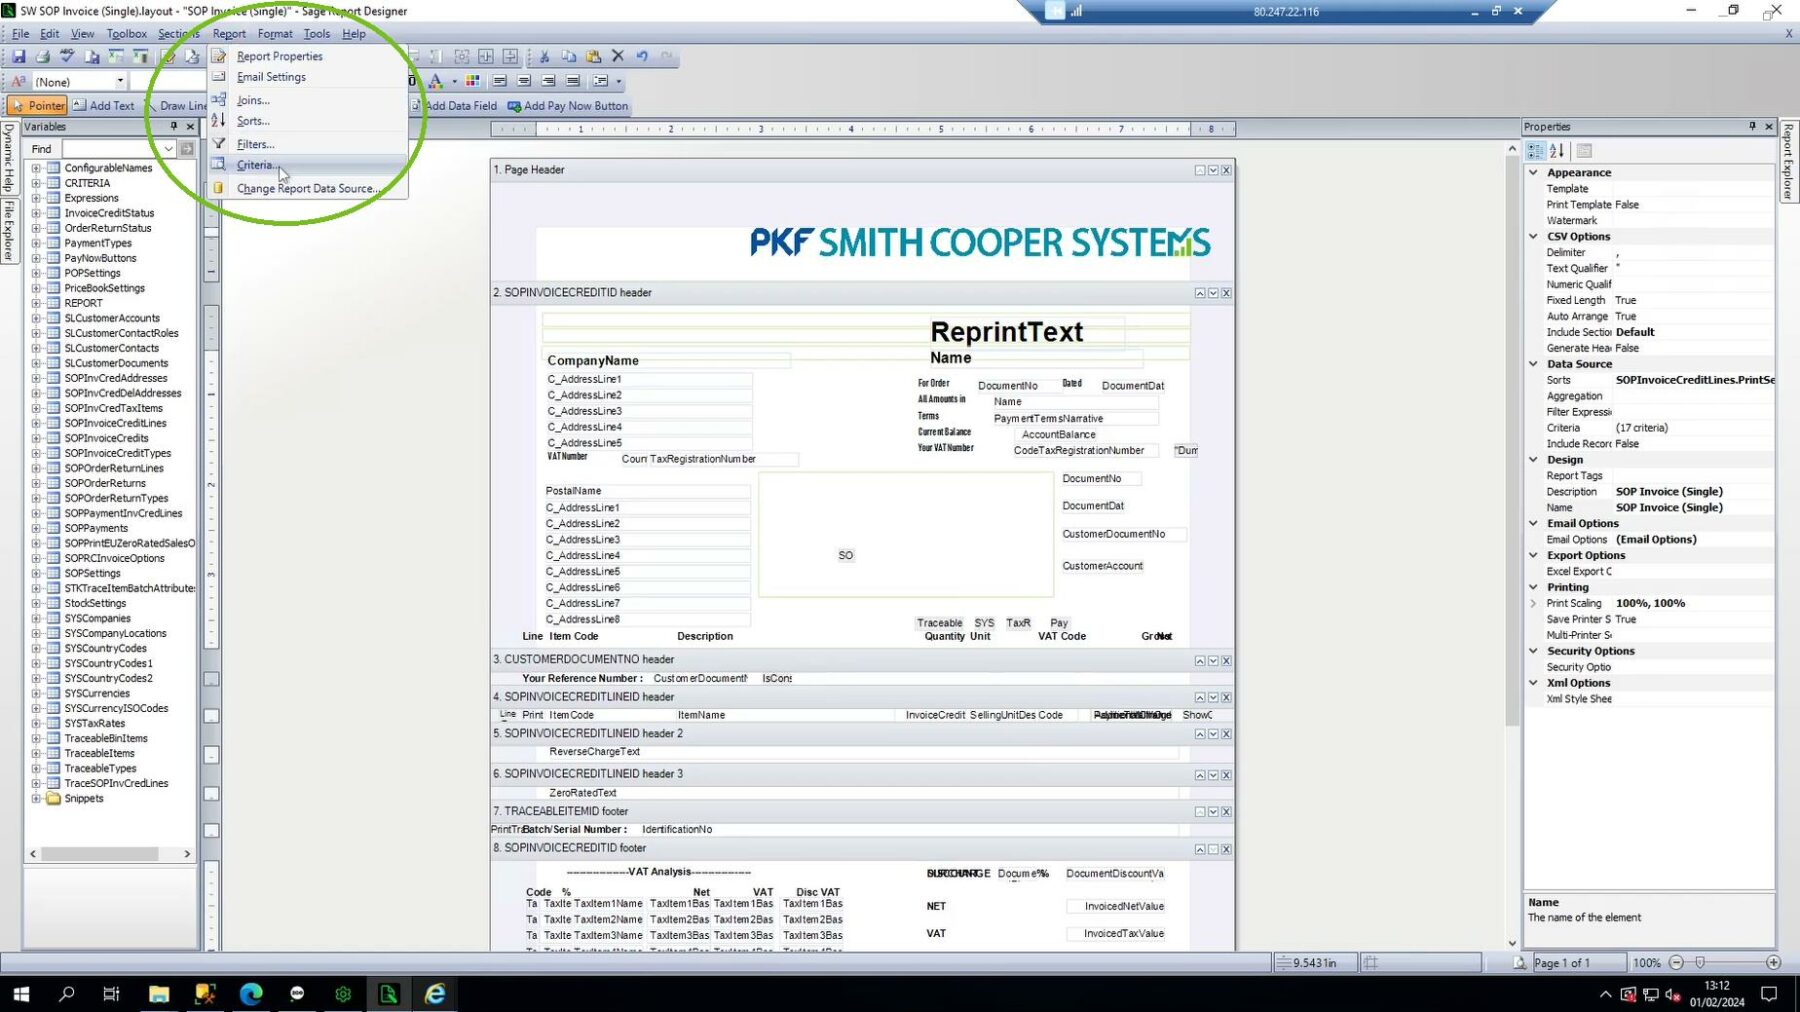The width and height of the screenshot is (1800, 1012).
Task: Open the Report Explorer side tab
Action: click(x=1789, y=163)
